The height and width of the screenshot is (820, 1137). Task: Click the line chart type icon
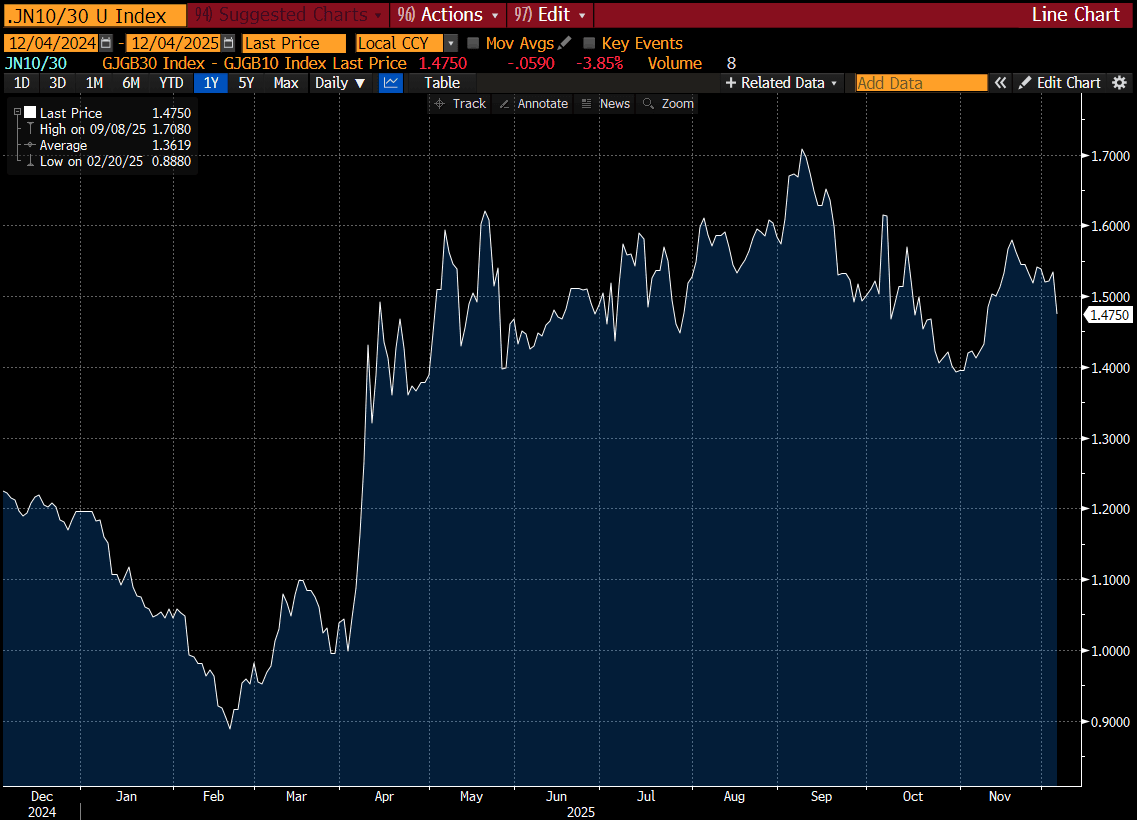tap(391, 83)
